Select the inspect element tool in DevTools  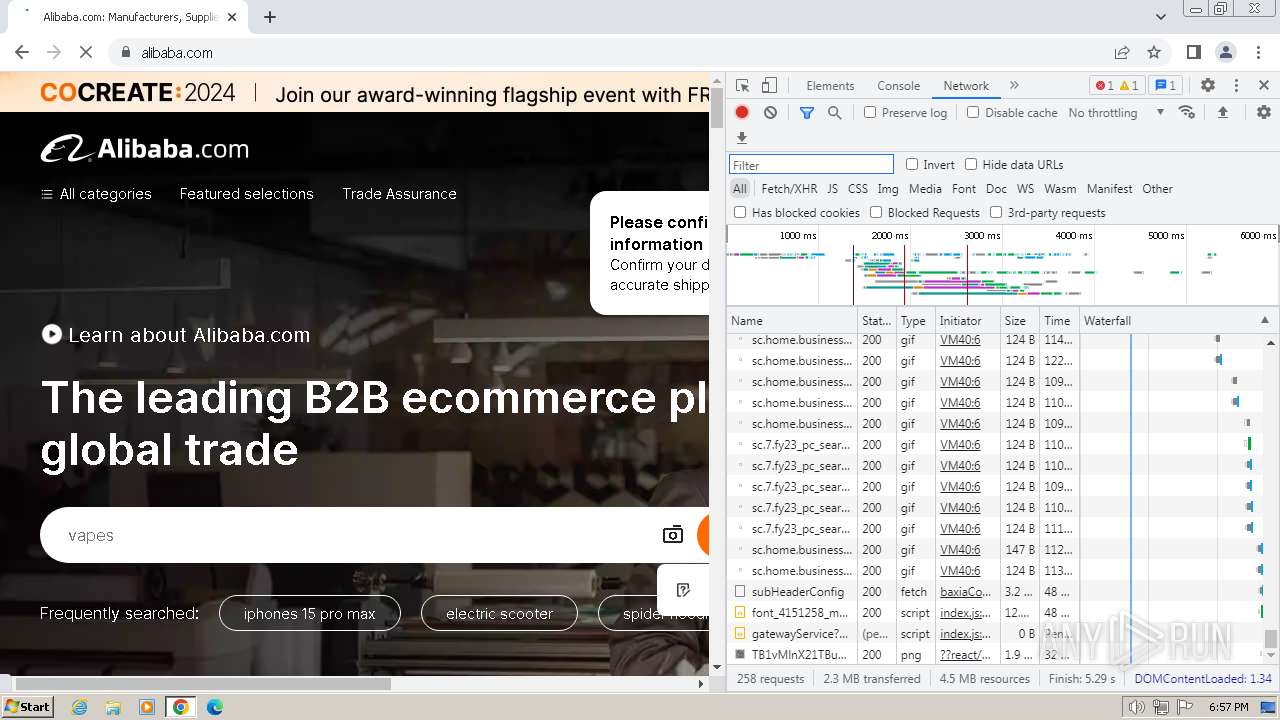tap(742, 86)
